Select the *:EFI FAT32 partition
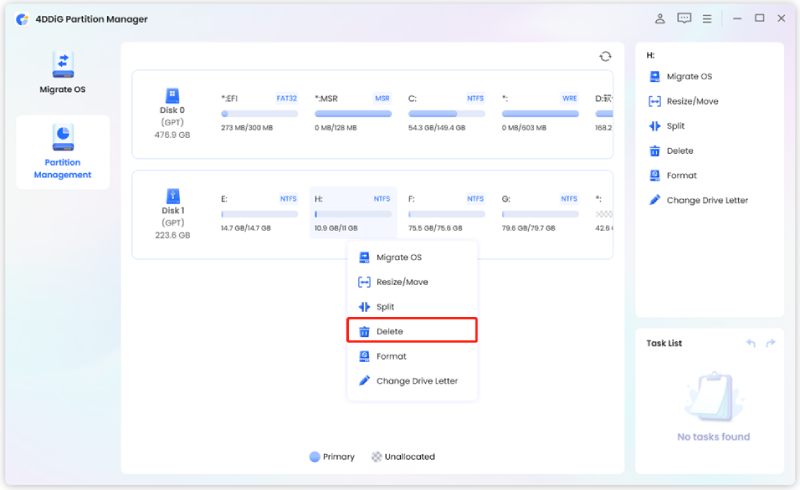This screenshot has width=800, height=490. [x=259, y=113]
